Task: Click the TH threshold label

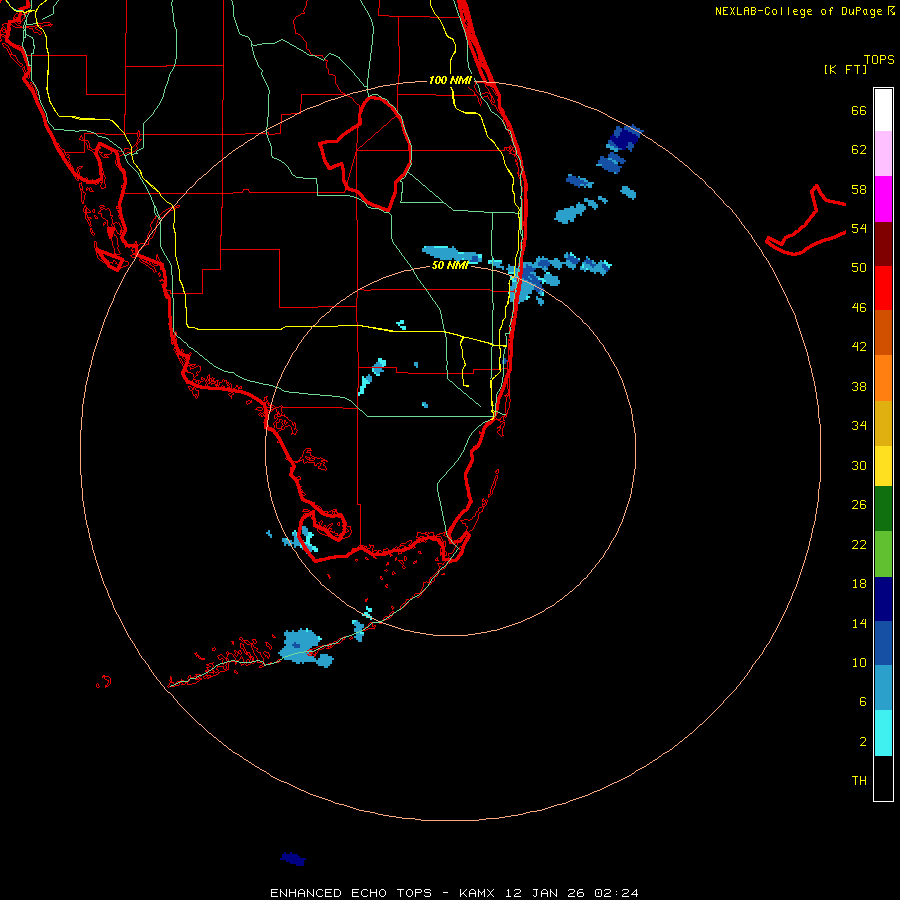Action: pos(859,781)
